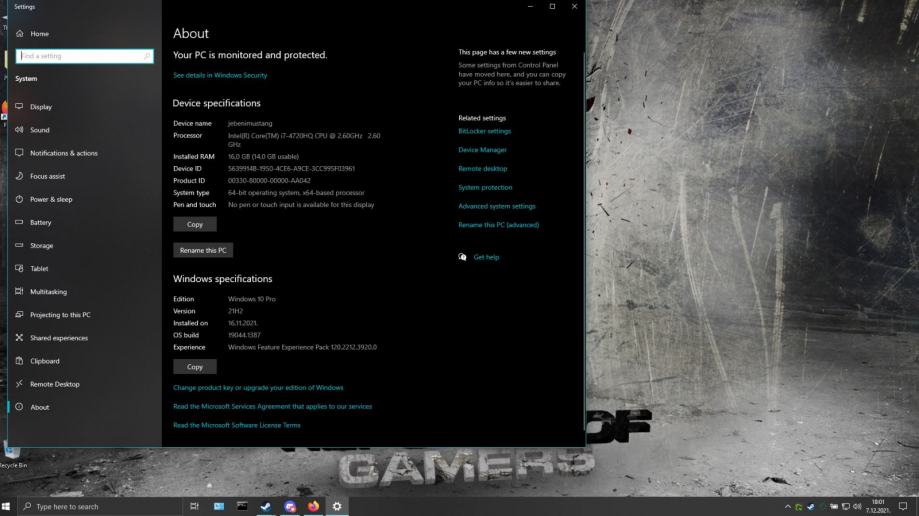Open Sound settings icon
This screenshot has width=919, height=516.
tap(19, 130)
